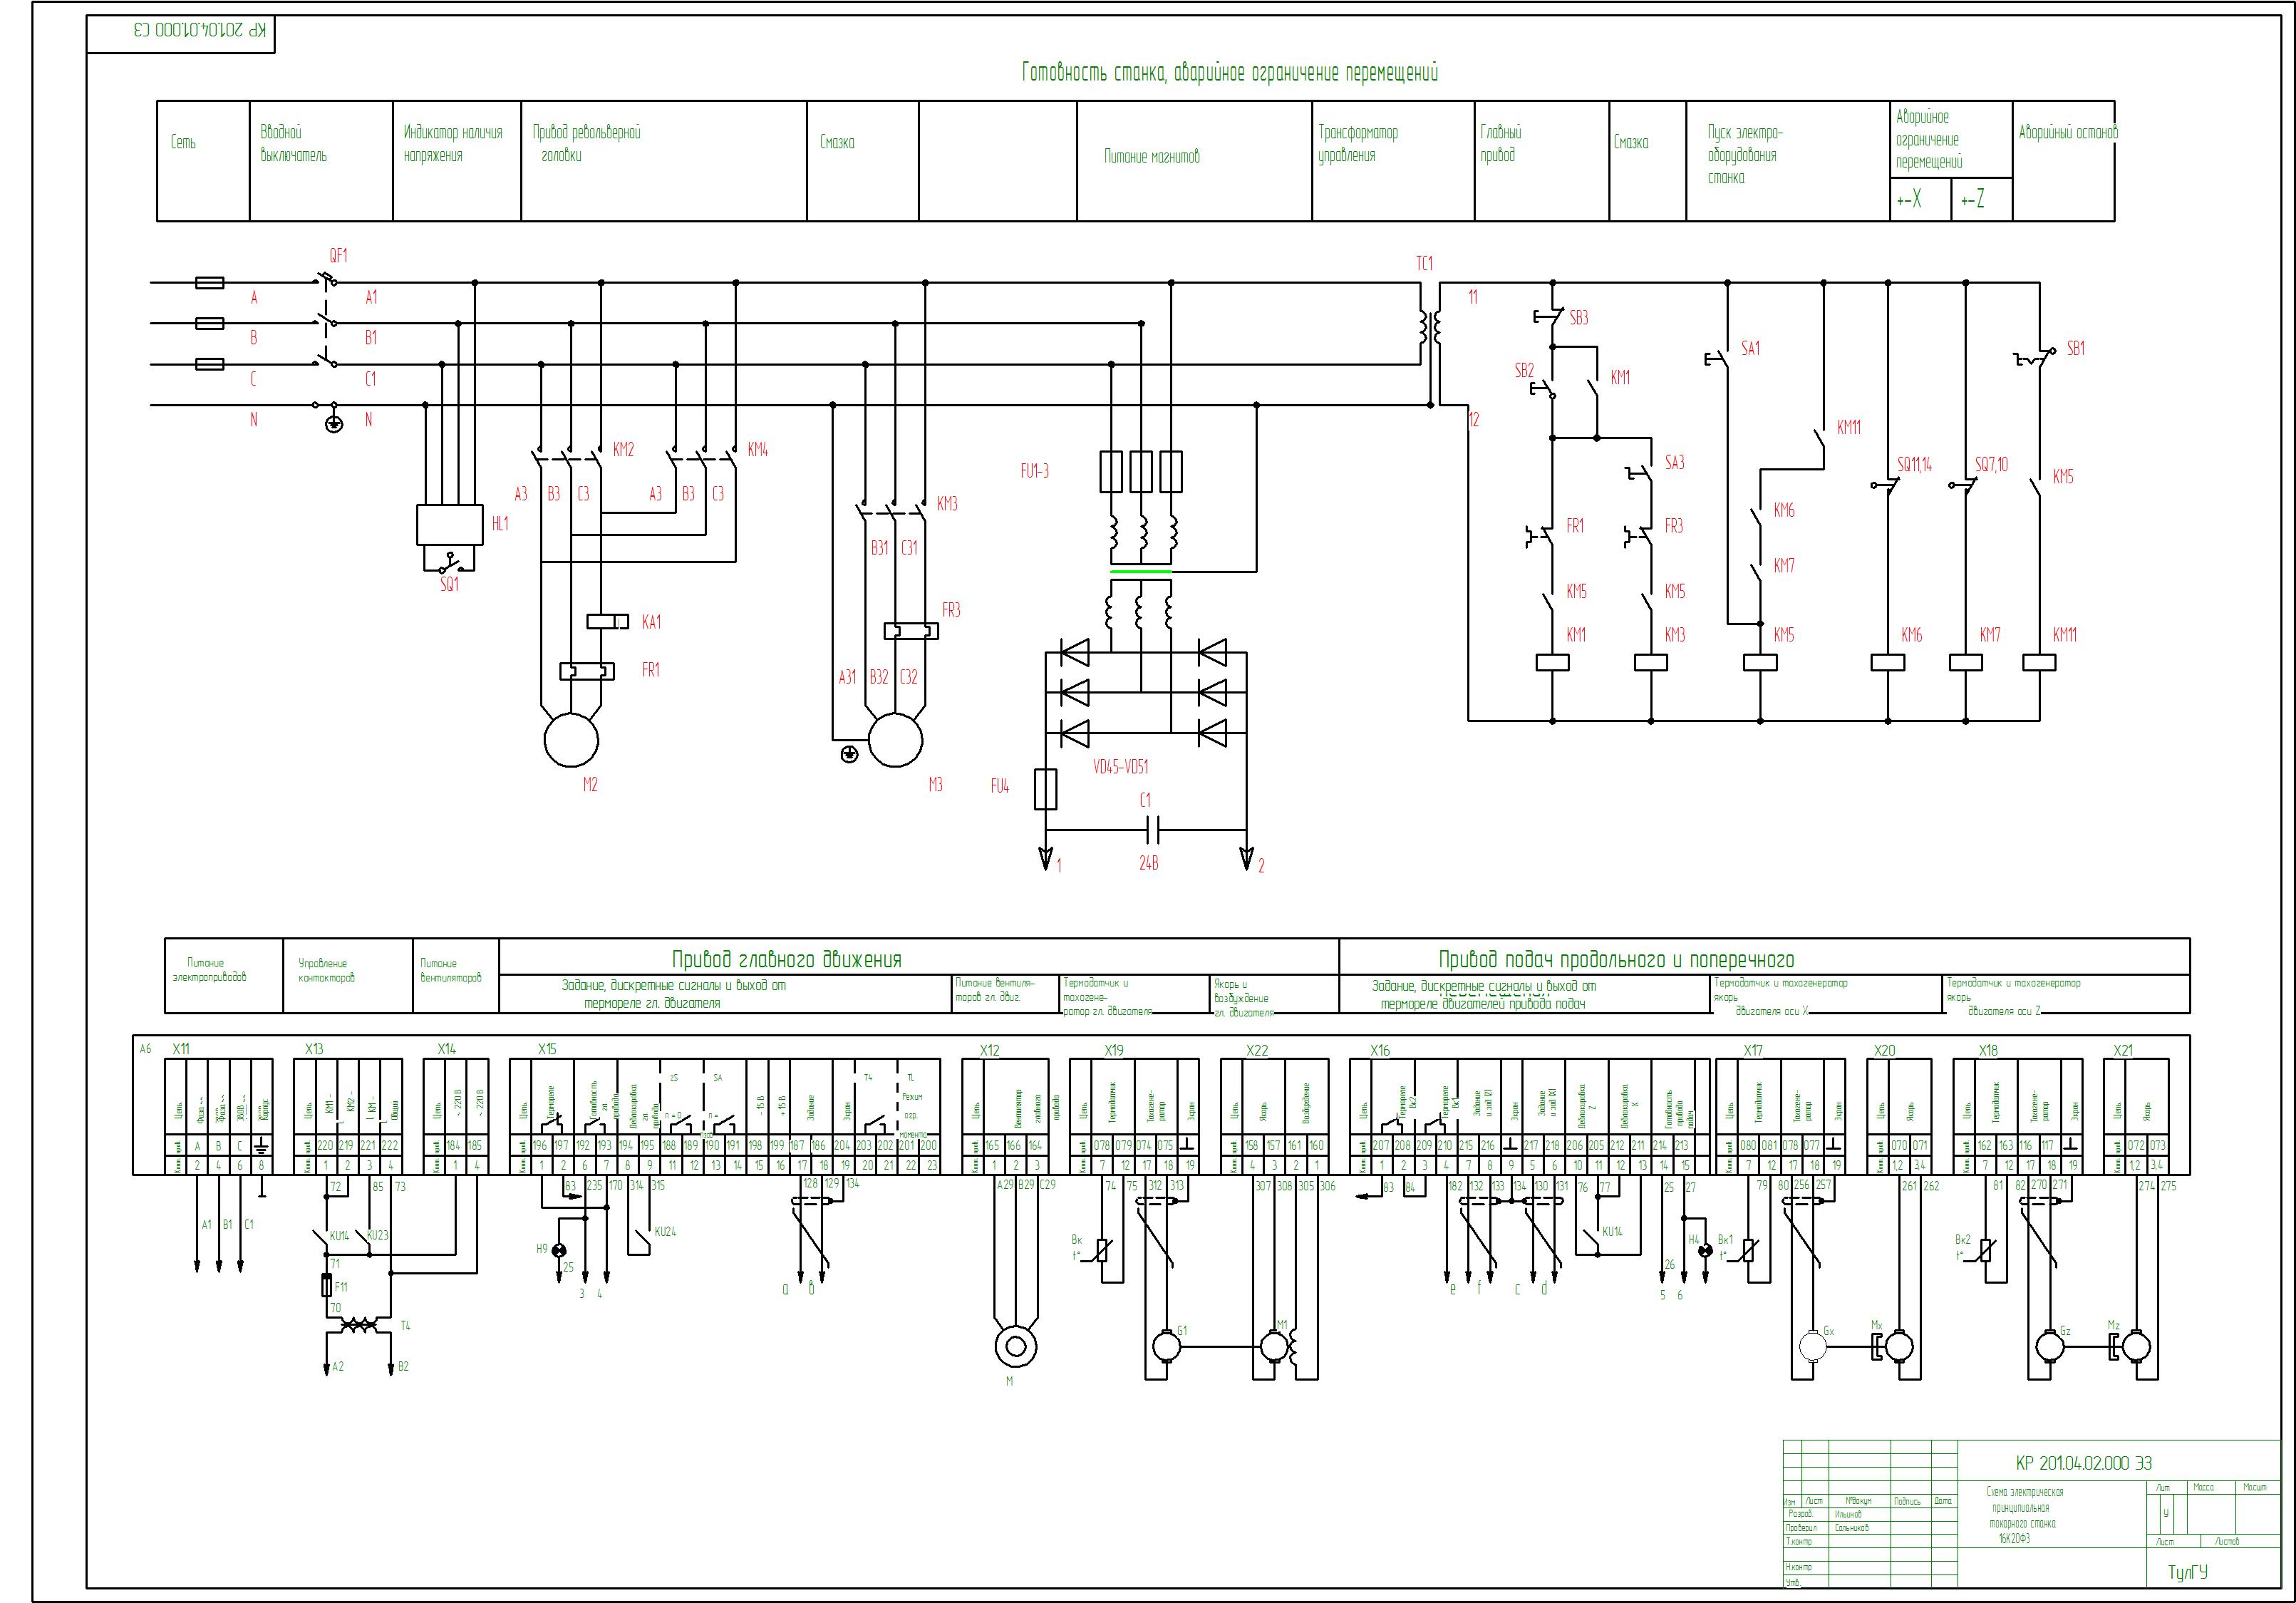Click the M2 motor circle symbol
This screenshot has width=2296, height=1603.
(x=571, y=741)
